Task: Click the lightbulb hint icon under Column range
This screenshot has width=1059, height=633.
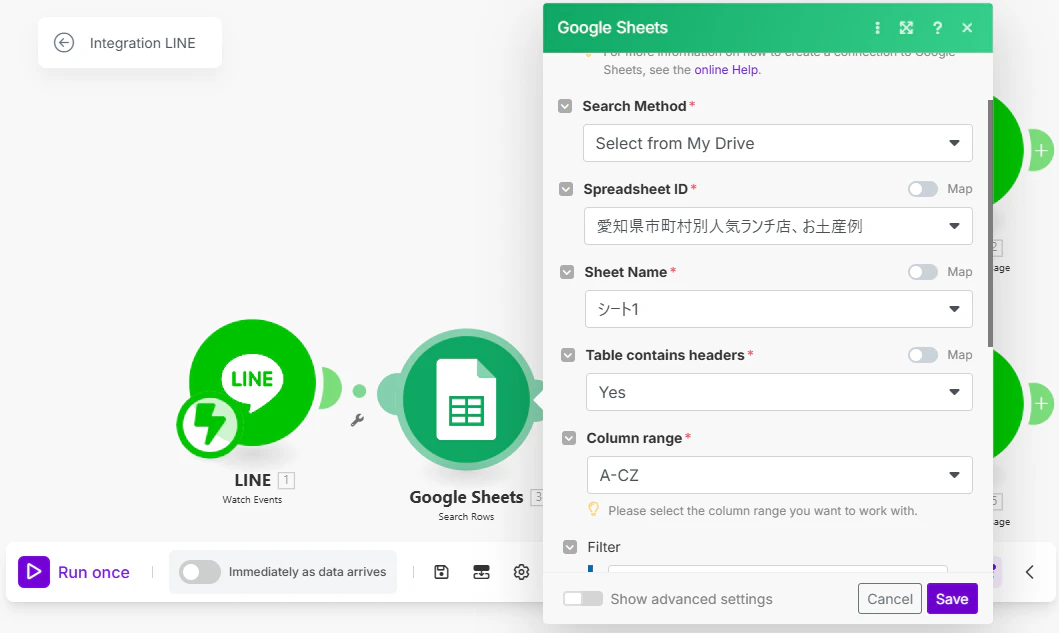Action: [594, 509]
